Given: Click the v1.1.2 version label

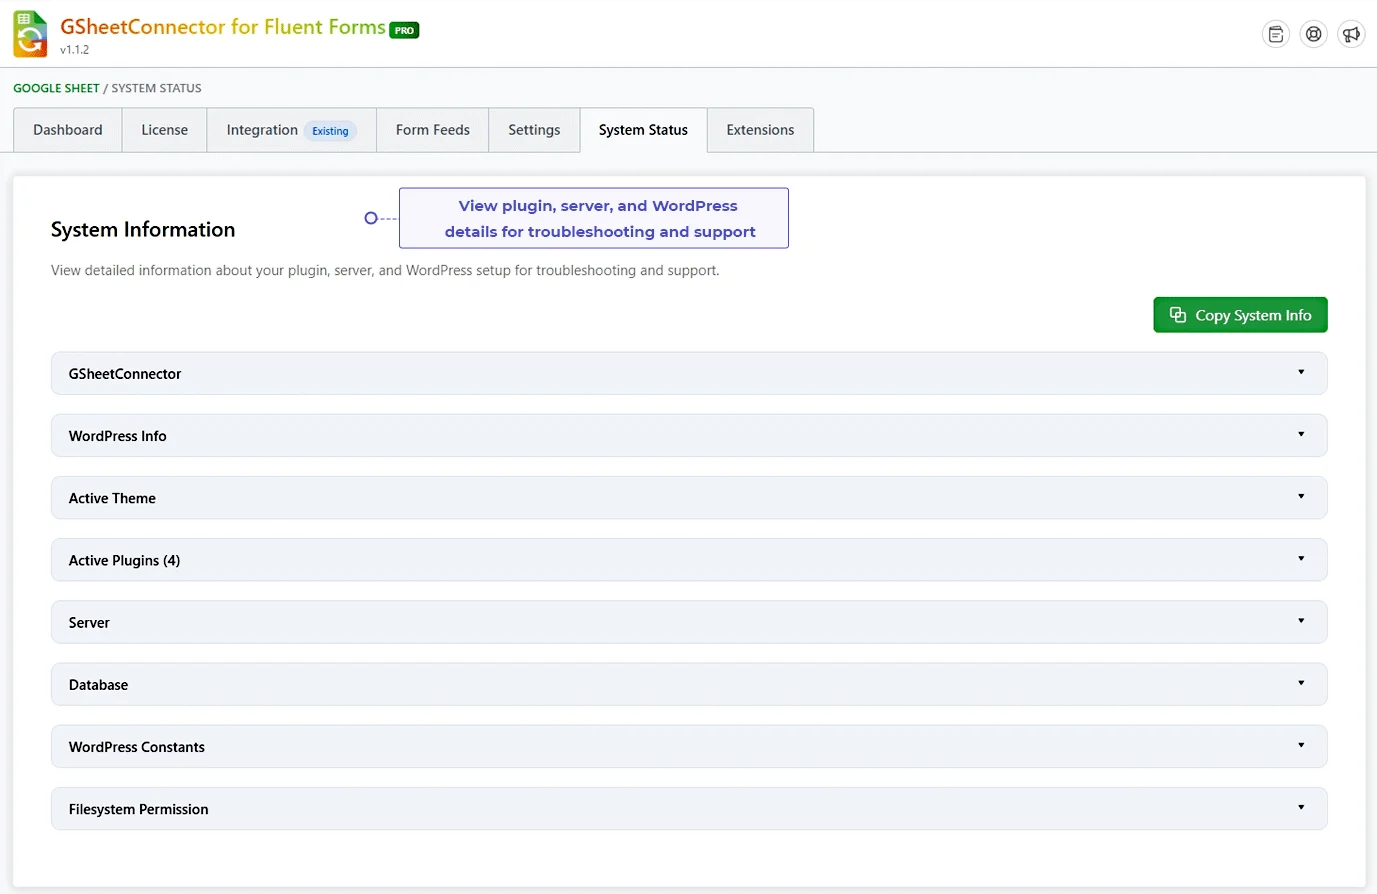Looking at the screenshot, I should pos(74,50).
